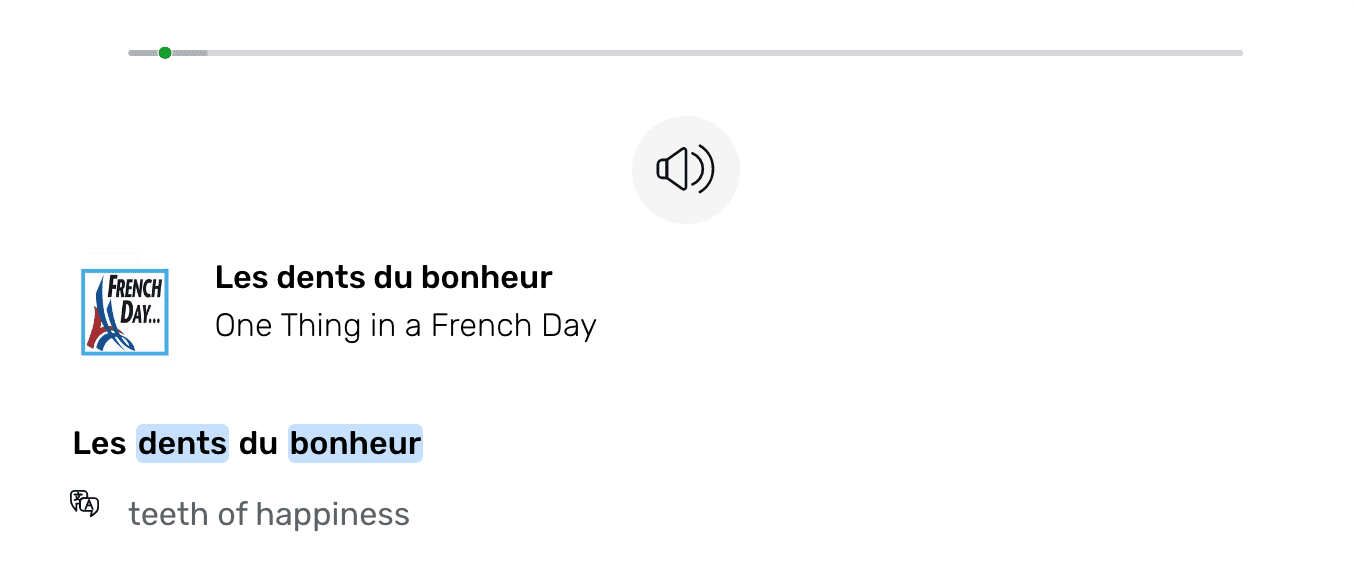Click the word "Les" in the transcript sentence
The width and height of the screenshot is (1354, 582).
click(99, 443)
